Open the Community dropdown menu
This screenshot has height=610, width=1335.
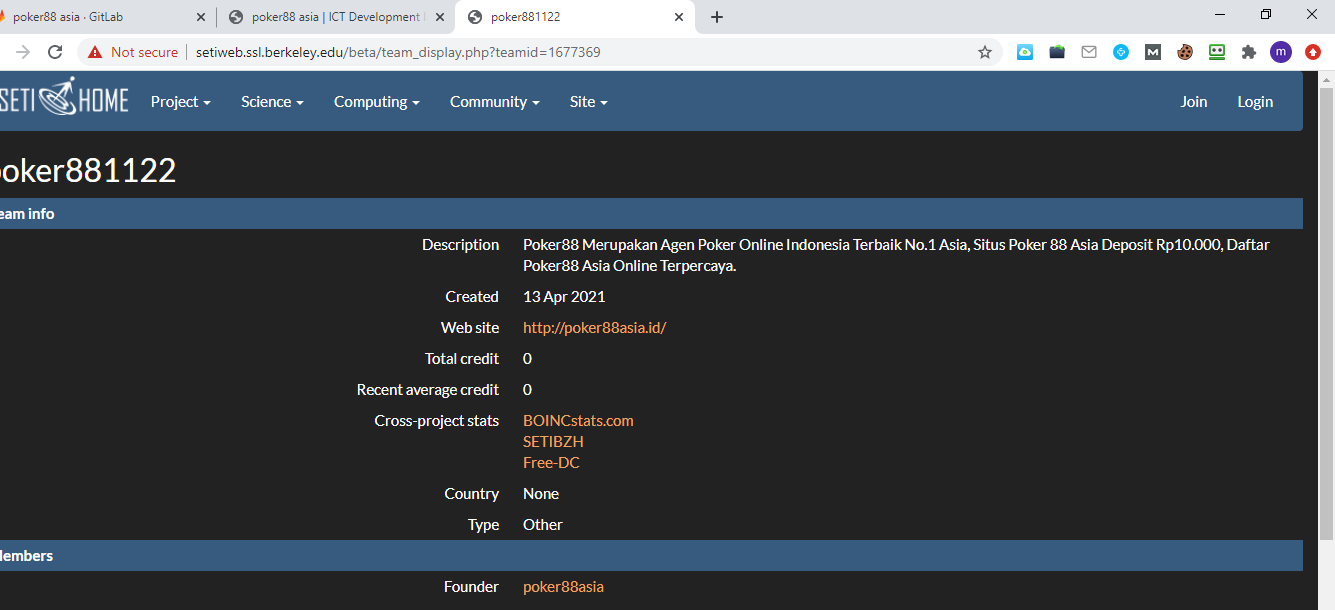pyautogui.click(x=494, y=102)
